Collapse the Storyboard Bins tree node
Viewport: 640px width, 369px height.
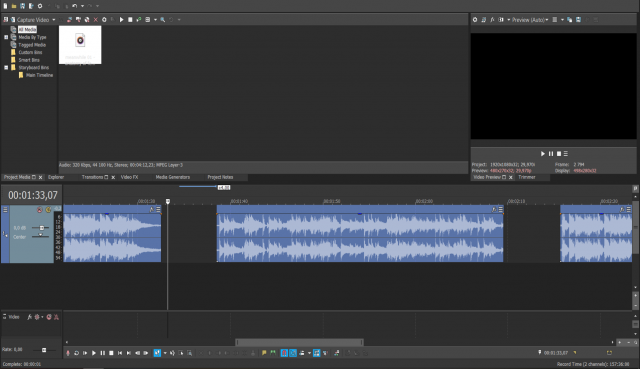coord(6,67)
